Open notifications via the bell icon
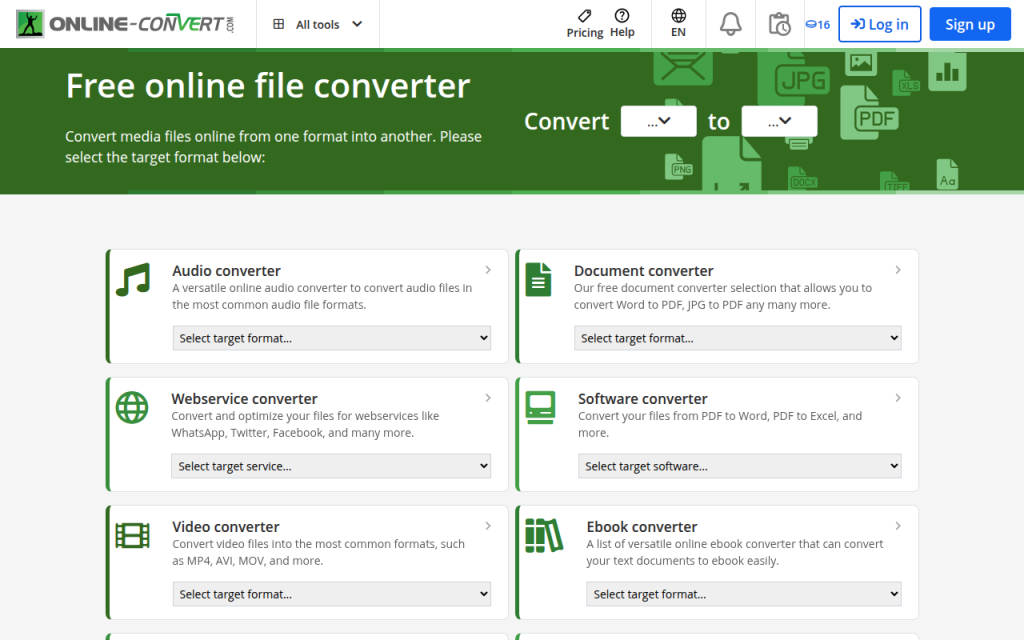The width and height of the screenshot is (1024, 640). (730, 24)
